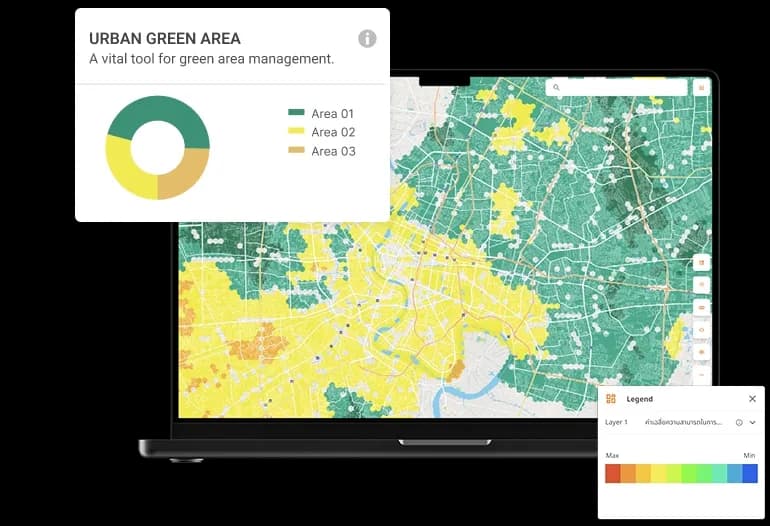Click the subtitle "A vital tool for green area management."
770x526 pixels.
[211, 59]
